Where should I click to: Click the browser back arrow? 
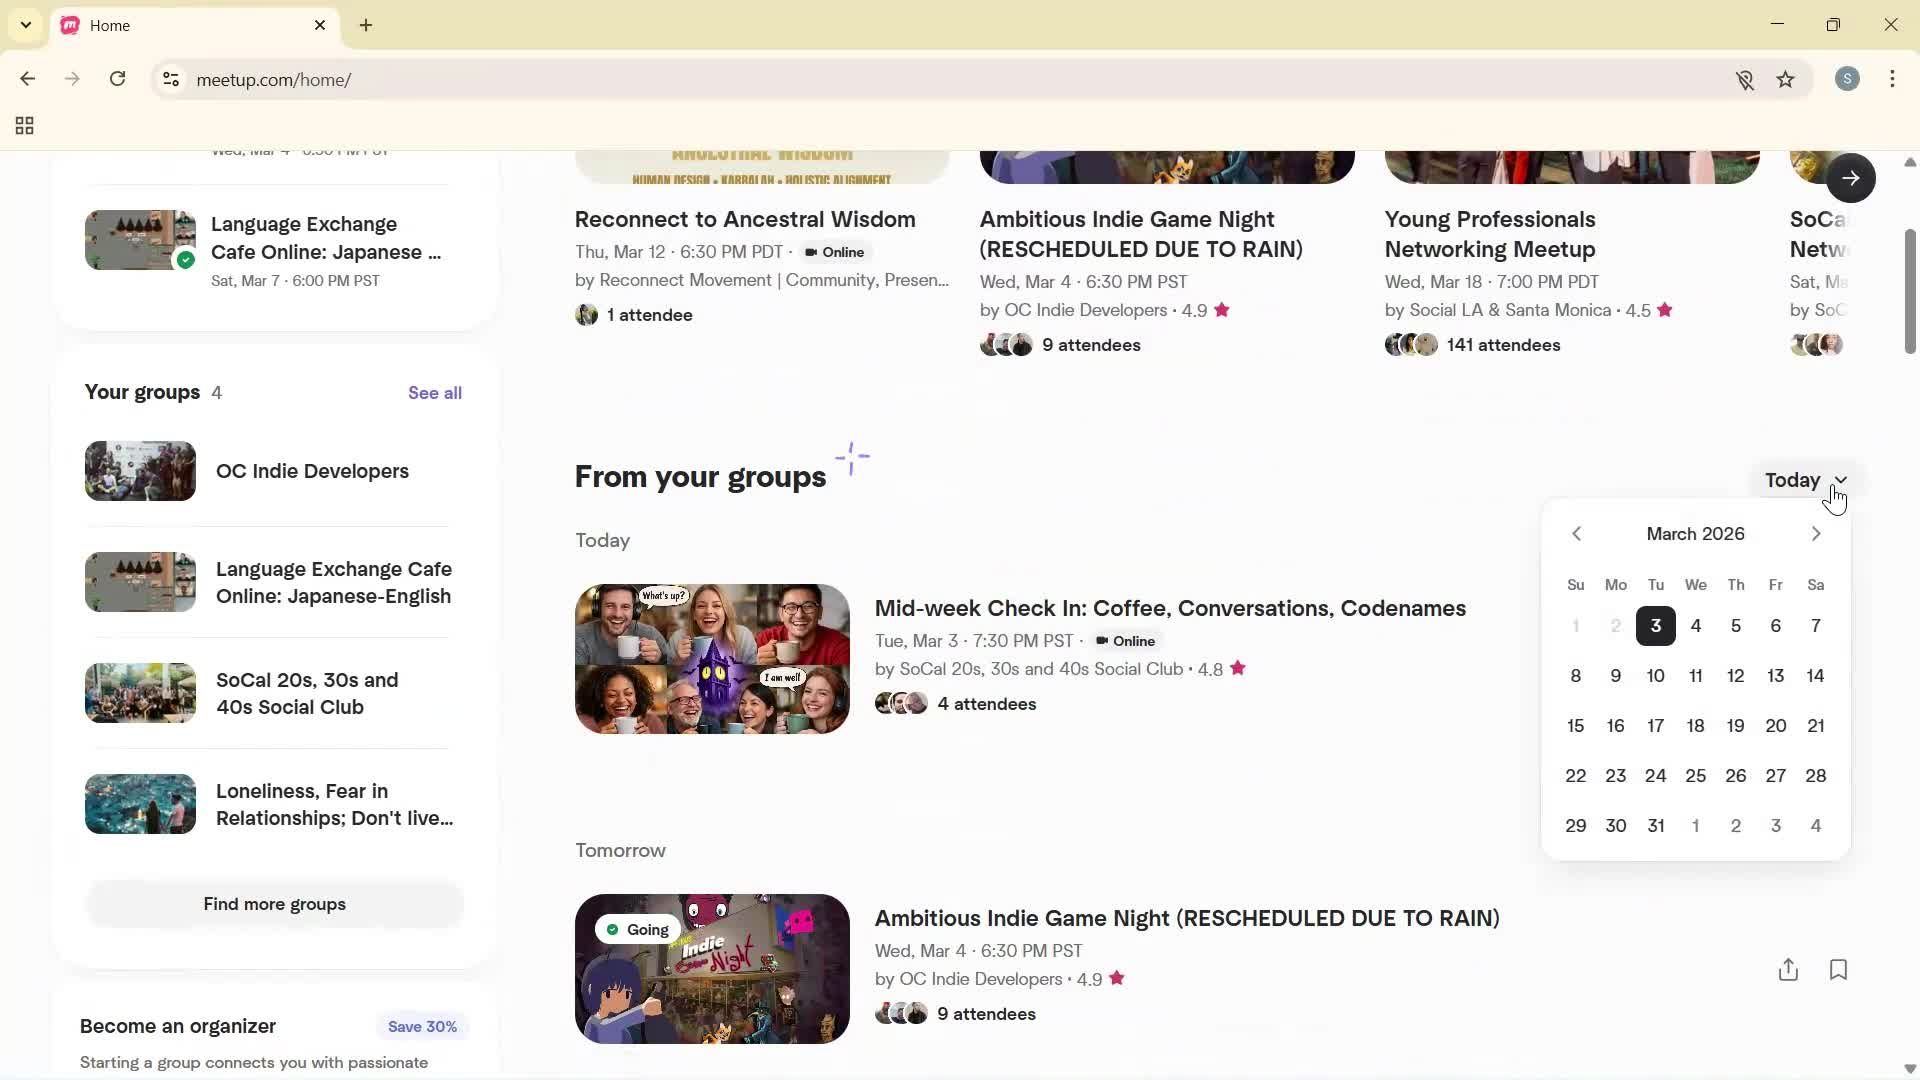(x=27, y=79)
